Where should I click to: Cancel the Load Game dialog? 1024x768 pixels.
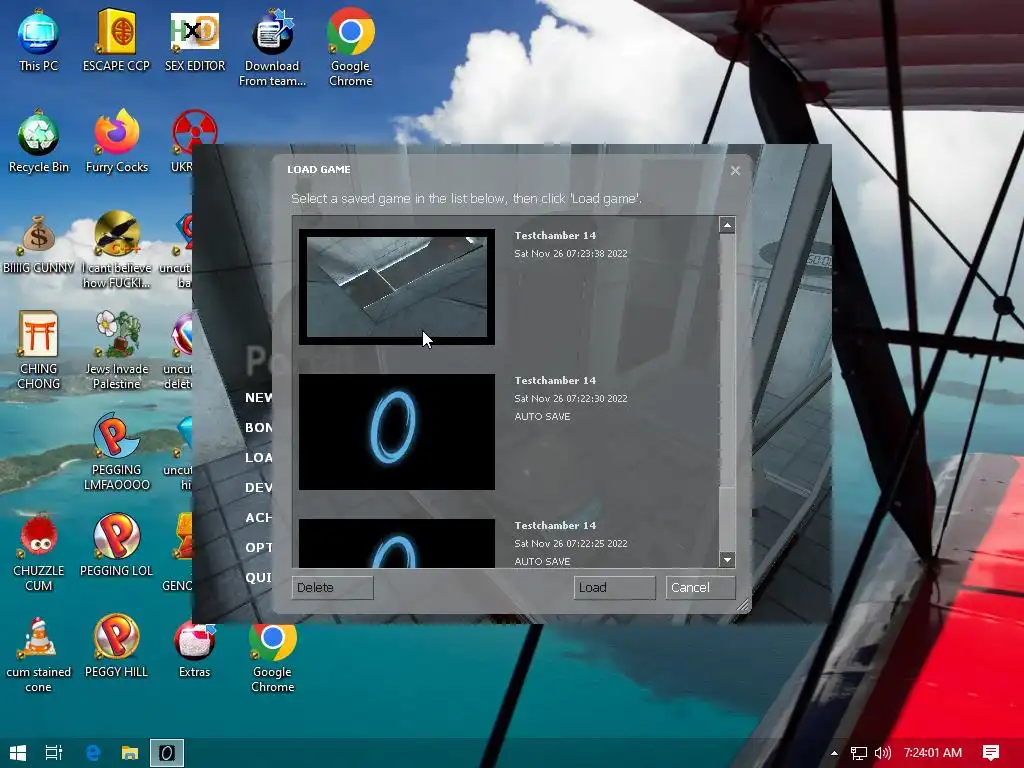(700, 587)
